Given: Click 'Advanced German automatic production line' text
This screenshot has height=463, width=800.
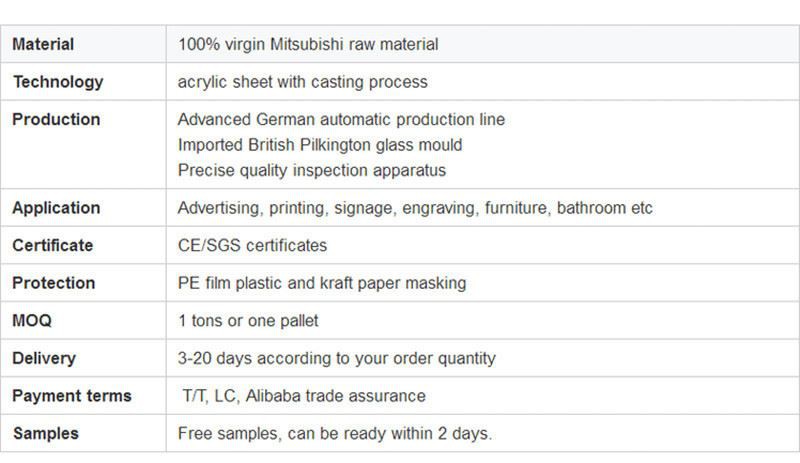Looking at the screenshot, I should point(341,119).
